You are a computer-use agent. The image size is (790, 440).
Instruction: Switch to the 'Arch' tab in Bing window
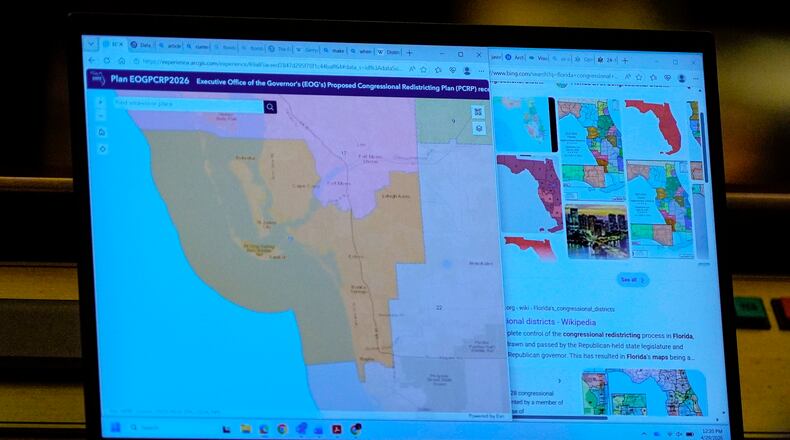tap(515, 57)
